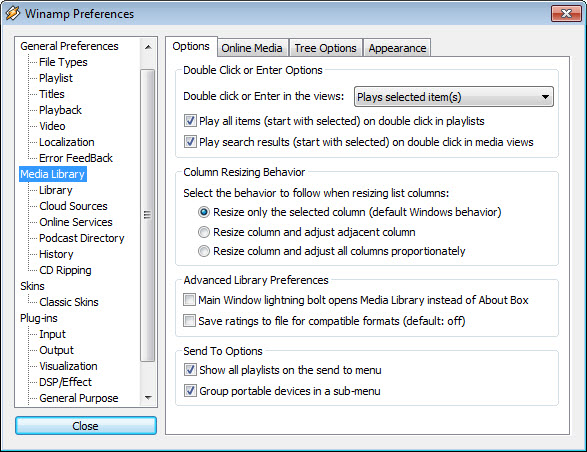Switch to the Online Media tab
Image resolution: width=587 pixels, height=452 pixels.
[x=252, y=48]
